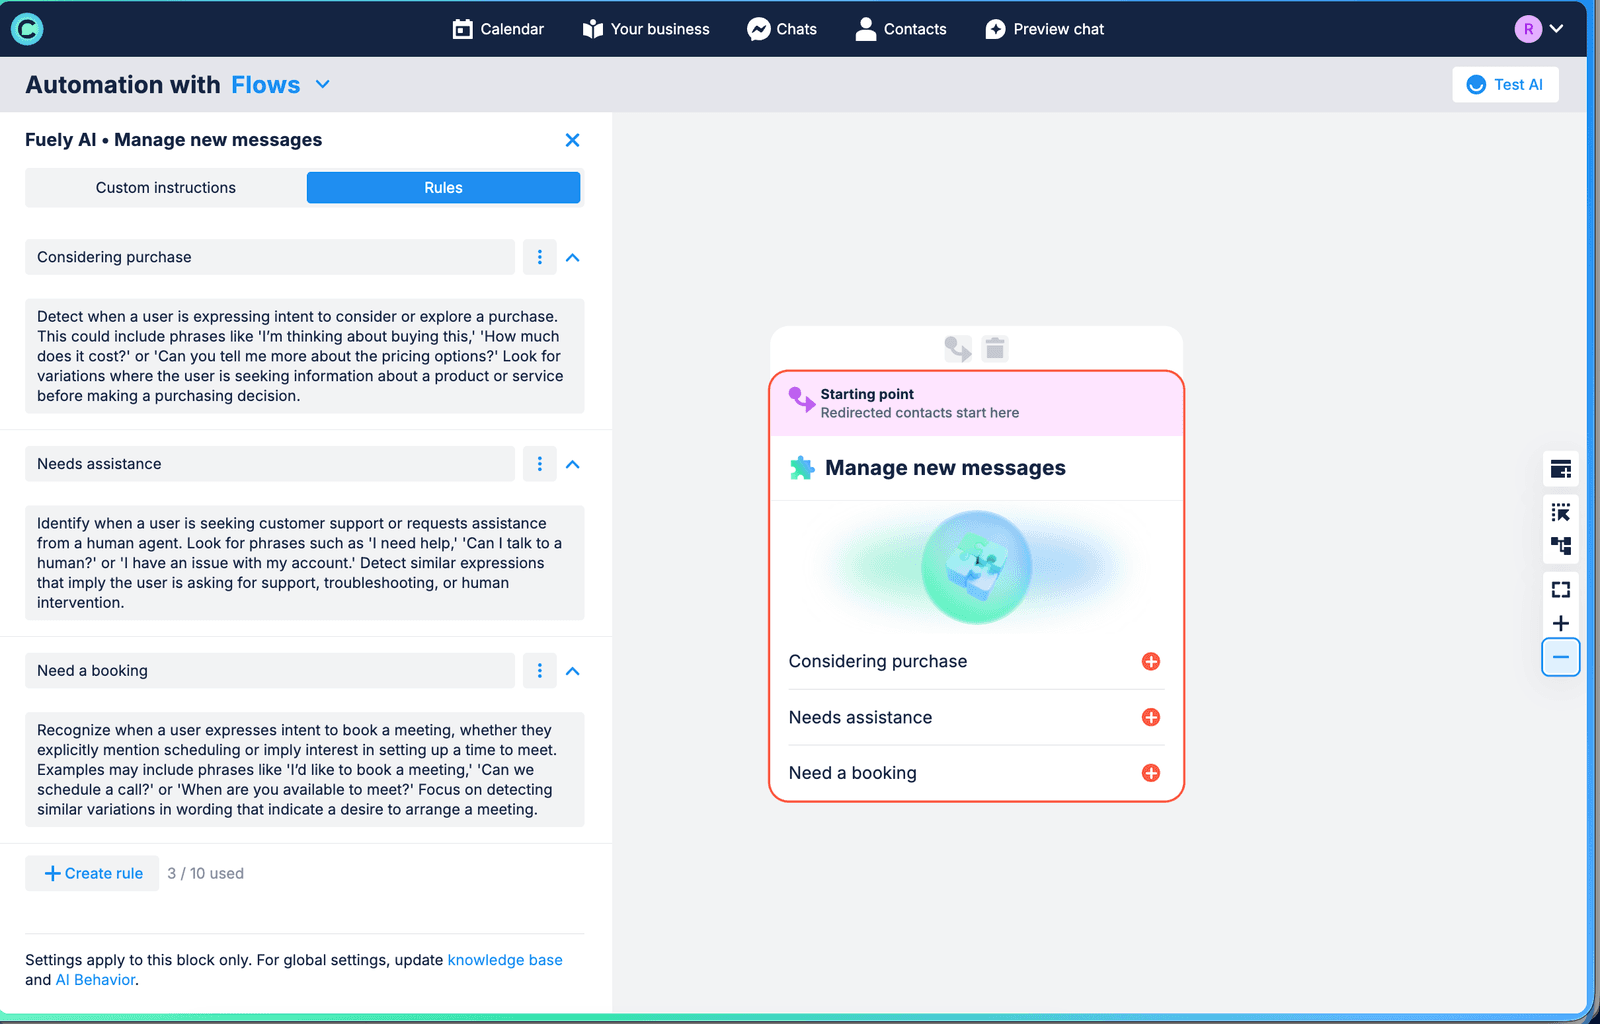
Task: Open the Contacts section
Action: (x=901, y=29)
